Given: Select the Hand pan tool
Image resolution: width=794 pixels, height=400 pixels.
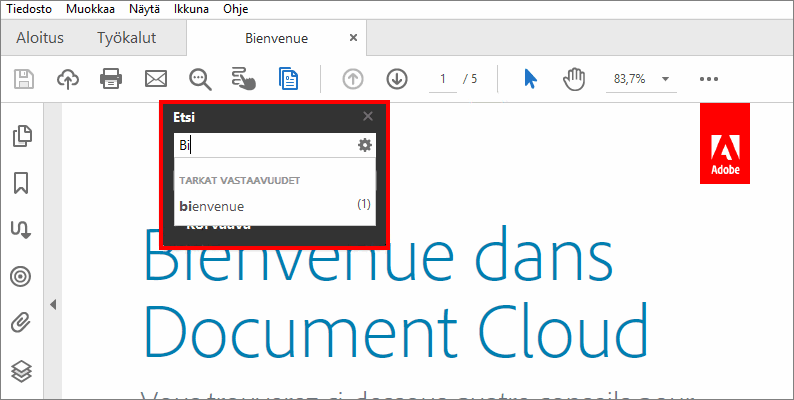Looking at the screenshot, I should (x=573, y=79).
